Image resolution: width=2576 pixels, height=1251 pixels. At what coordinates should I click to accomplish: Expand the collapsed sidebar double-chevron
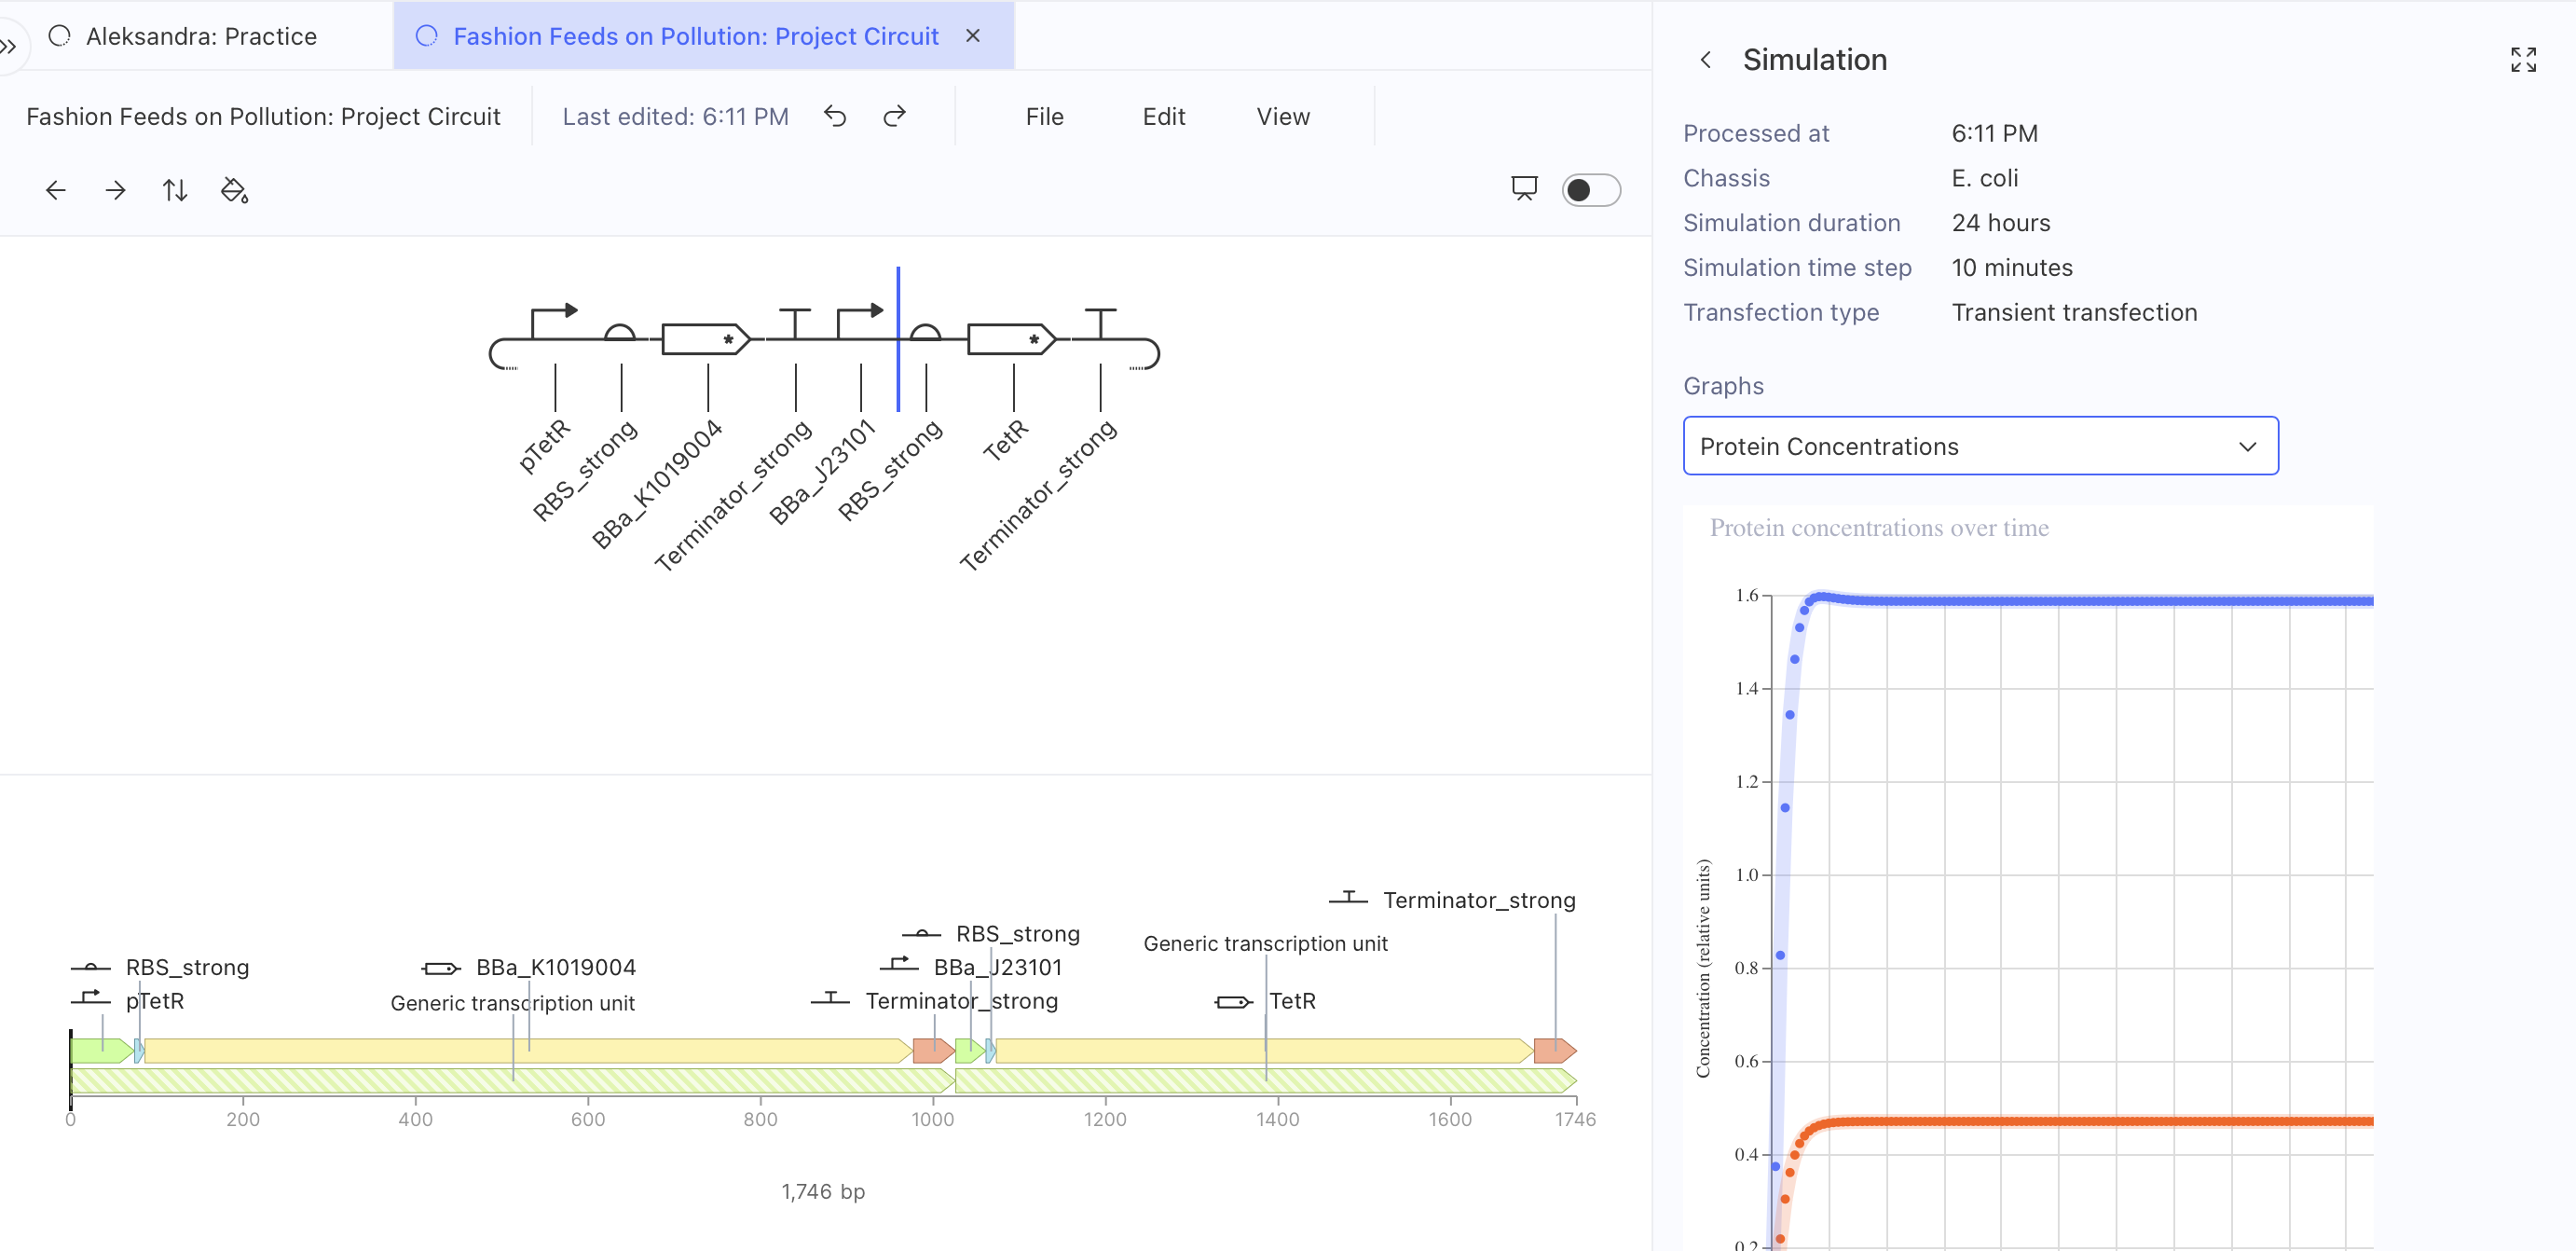(8, 46)
